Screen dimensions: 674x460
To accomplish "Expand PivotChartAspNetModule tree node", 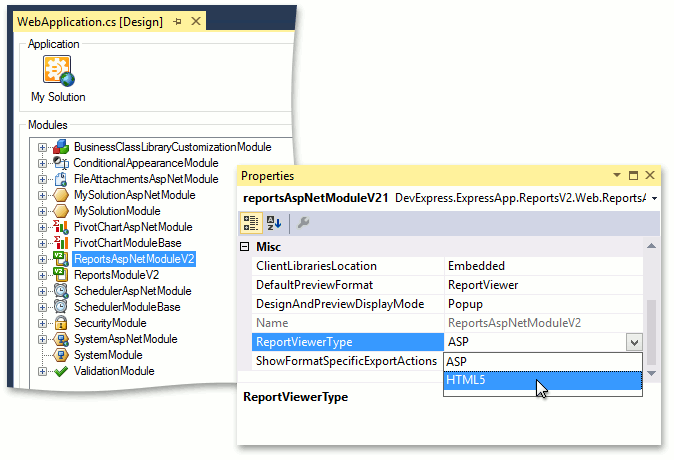I will pos(42,227).
